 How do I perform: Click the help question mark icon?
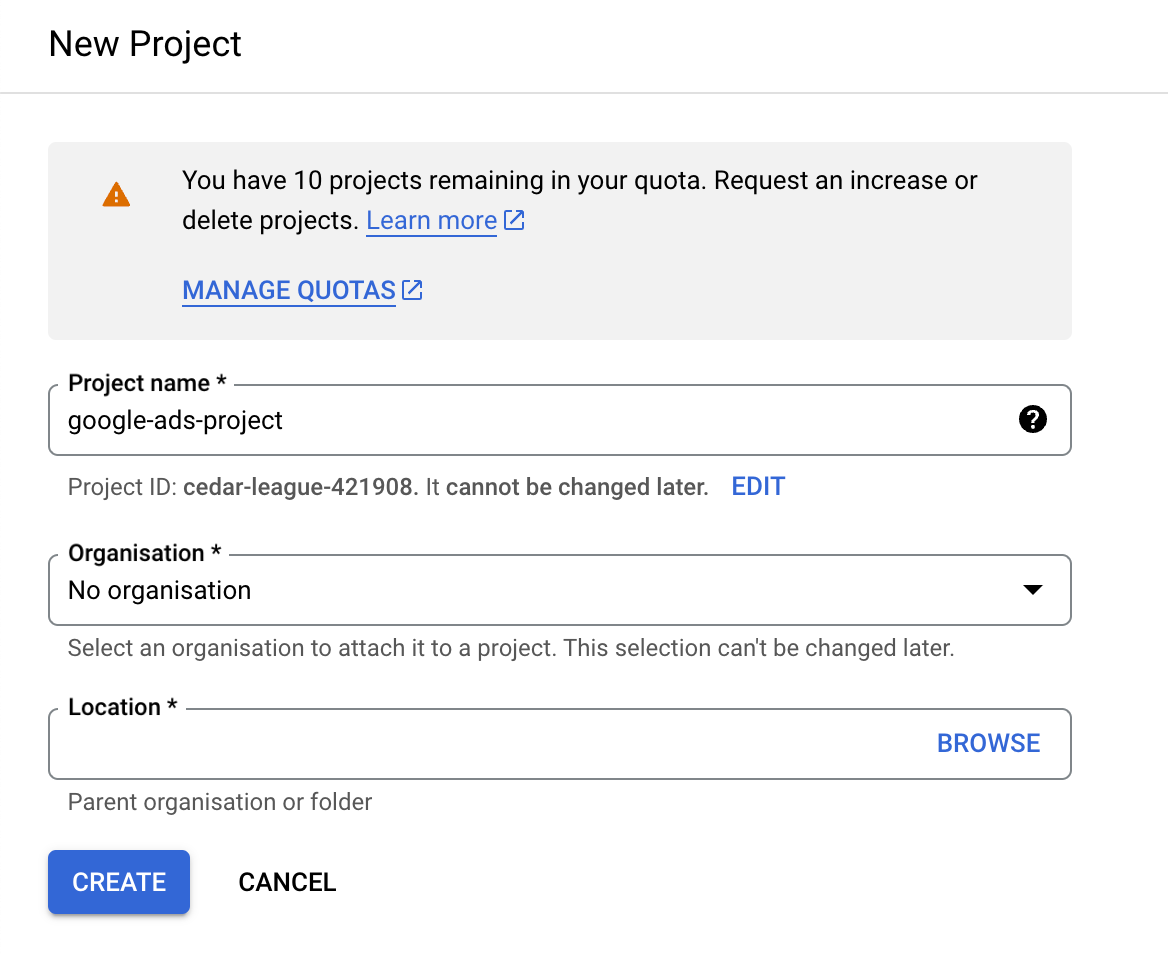[1033, 420]
